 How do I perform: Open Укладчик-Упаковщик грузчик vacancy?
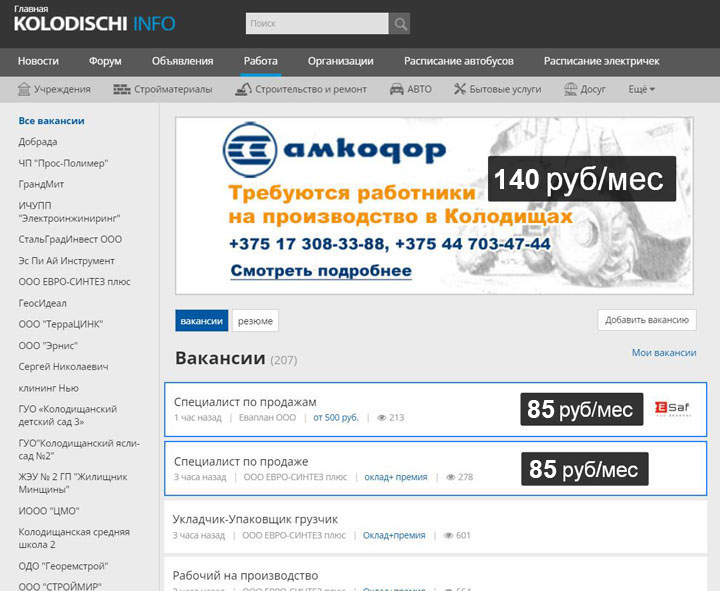(x=255, y=519)
